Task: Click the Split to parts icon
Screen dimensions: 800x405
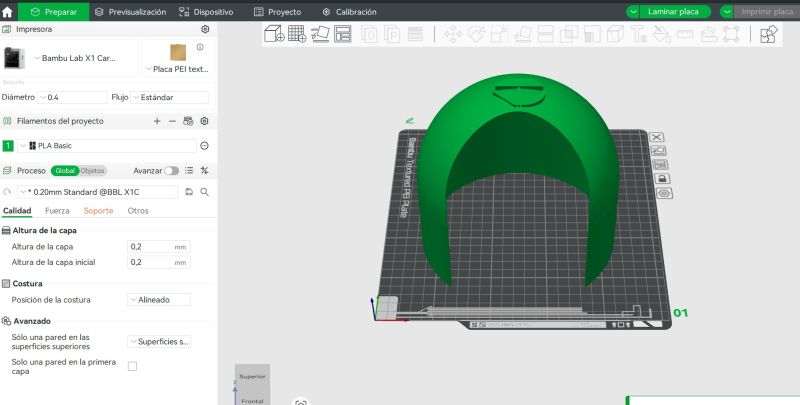Action: pos(392,34)
